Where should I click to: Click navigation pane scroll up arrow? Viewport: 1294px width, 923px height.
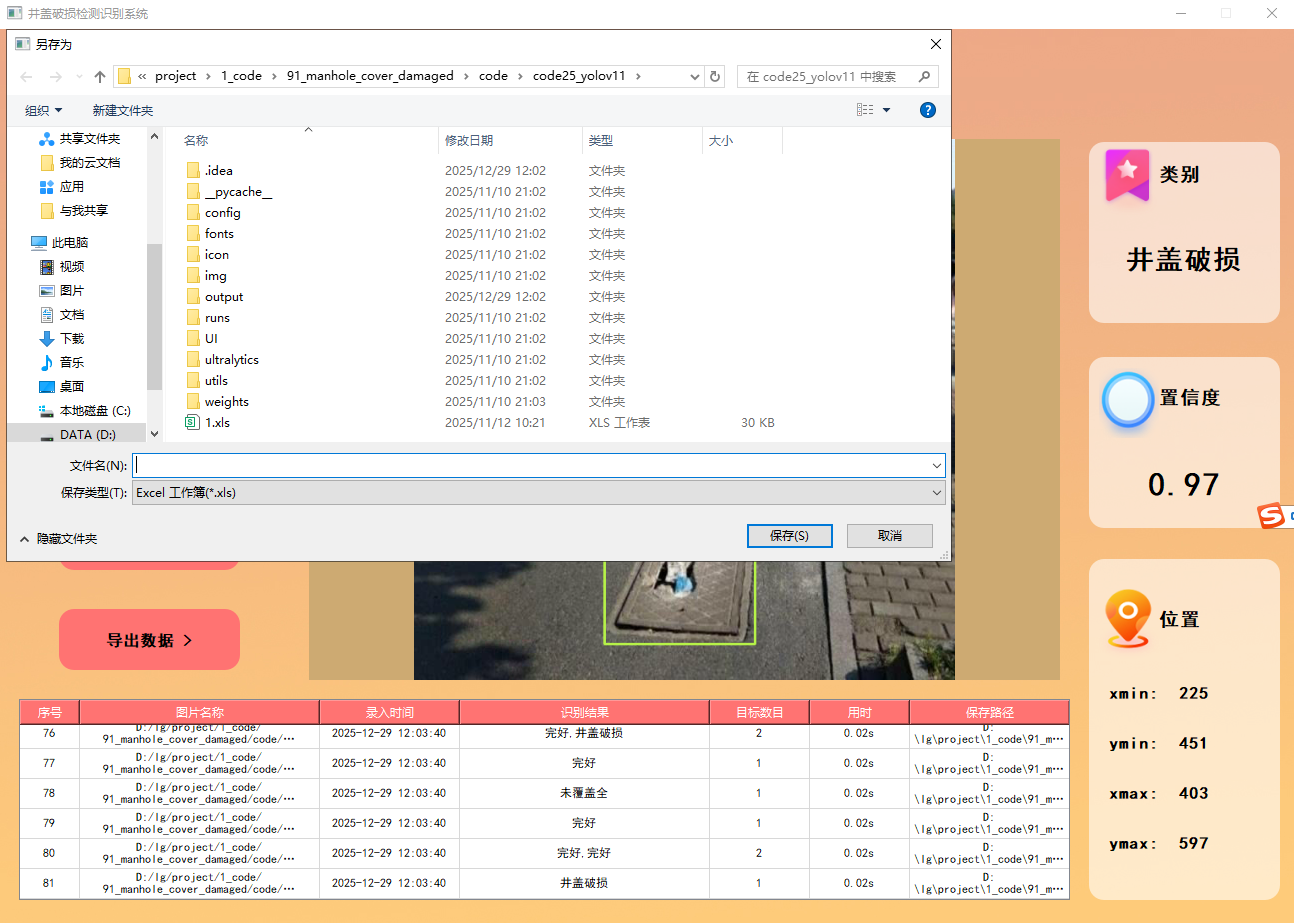pyautogui.click(x=154, y=136)
